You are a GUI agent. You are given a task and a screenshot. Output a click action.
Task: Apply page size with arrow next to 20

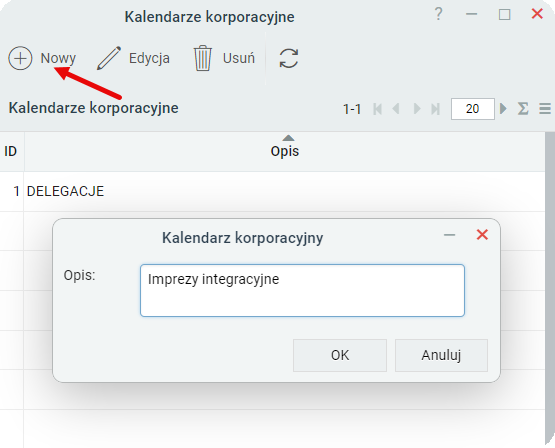pyautogui.click(x=503, y=108)
